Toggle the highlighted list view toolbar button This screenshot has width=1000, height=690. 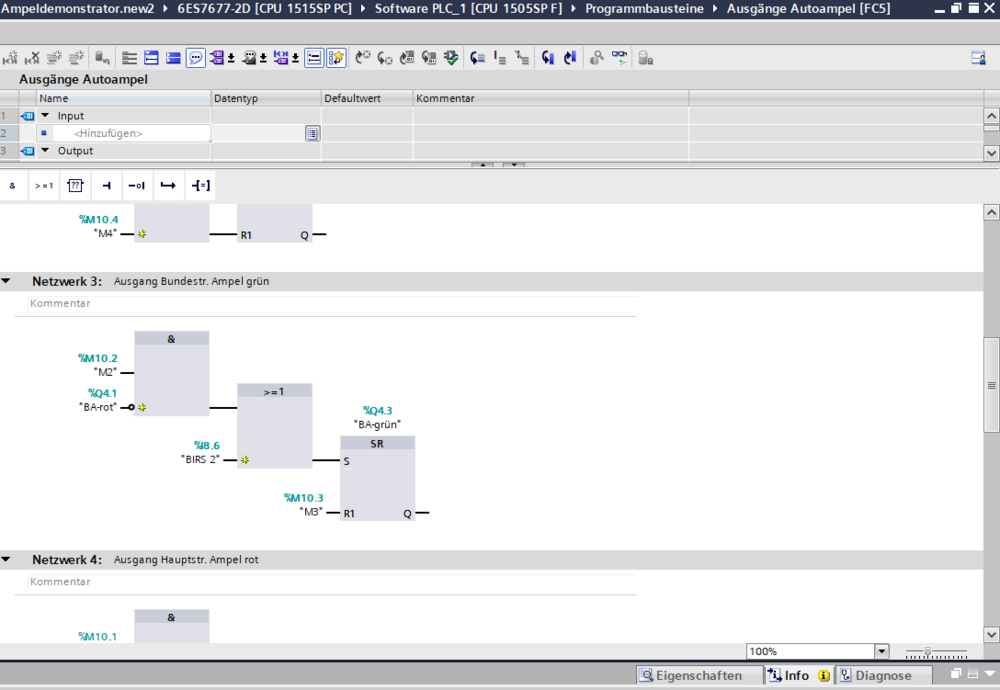(x=314, y=58)
